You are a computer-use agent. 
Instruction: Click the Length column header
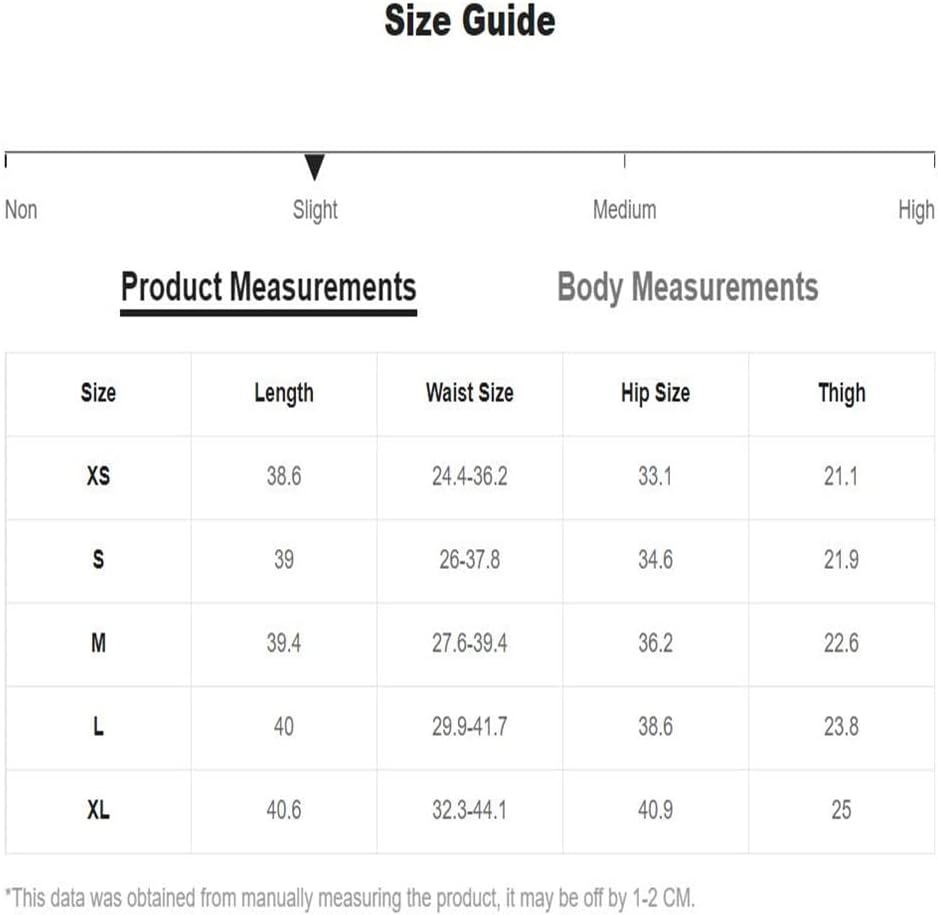pos(284,394)
